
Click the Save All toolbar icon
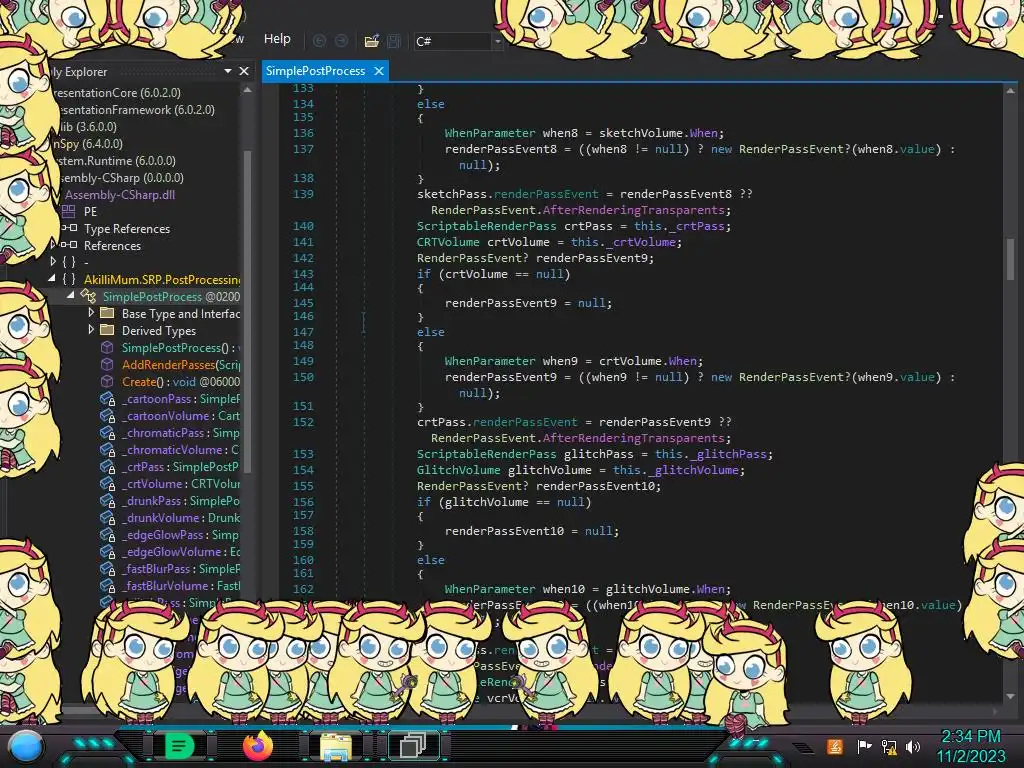pyautogui.click(x=394, y=41)
